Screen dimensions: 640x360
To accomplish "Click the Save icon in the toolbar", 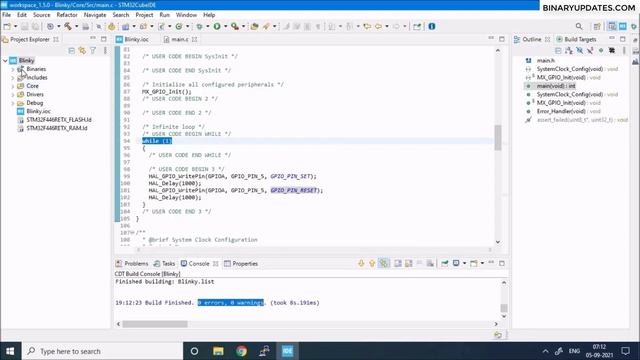I will click(24, 27).
